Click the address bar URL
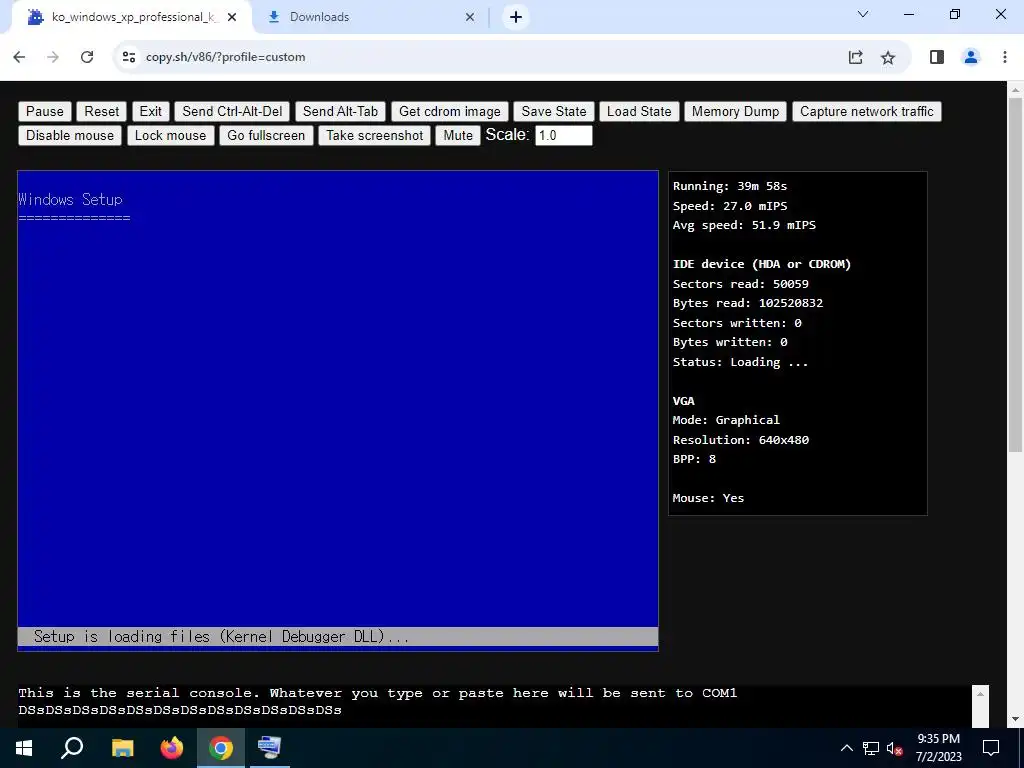This screenshot has width=1024, height=768. [x=226, y=57]
